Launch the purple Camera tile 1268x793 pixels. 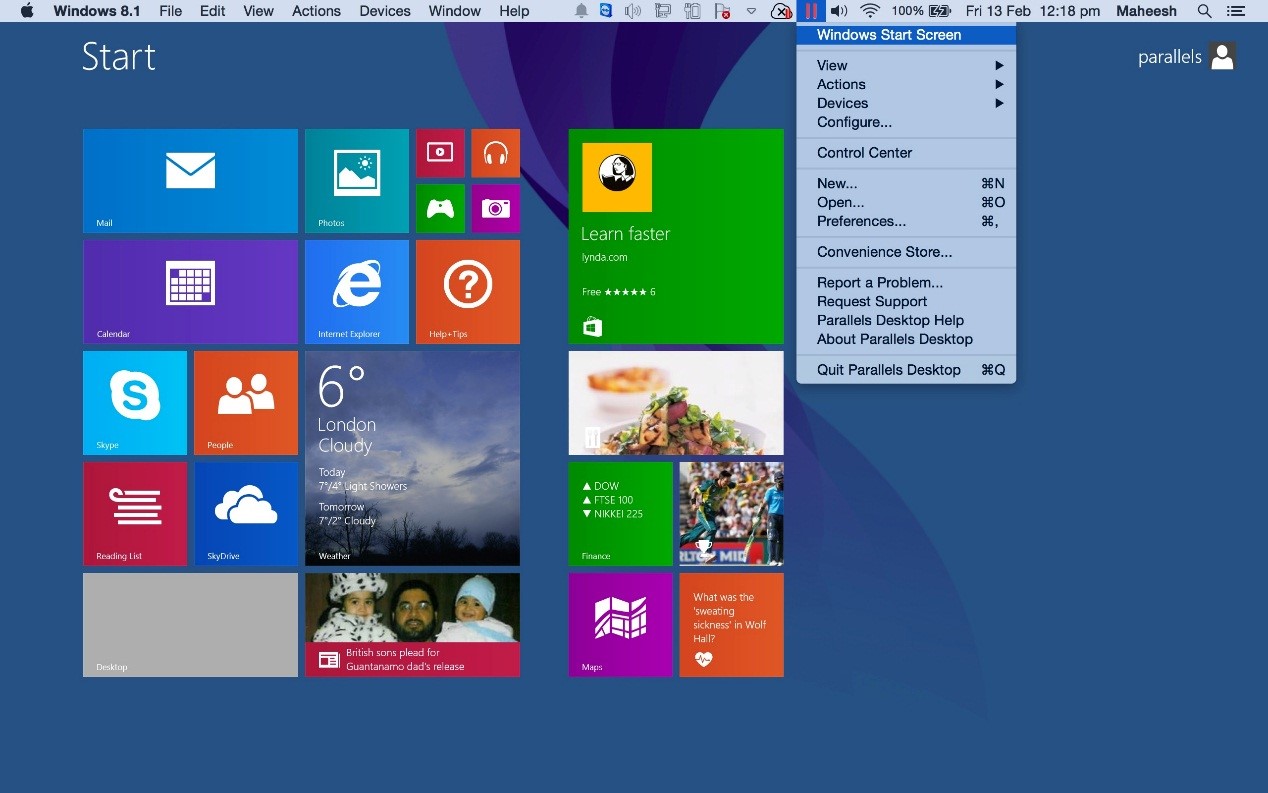pos(495,208)
